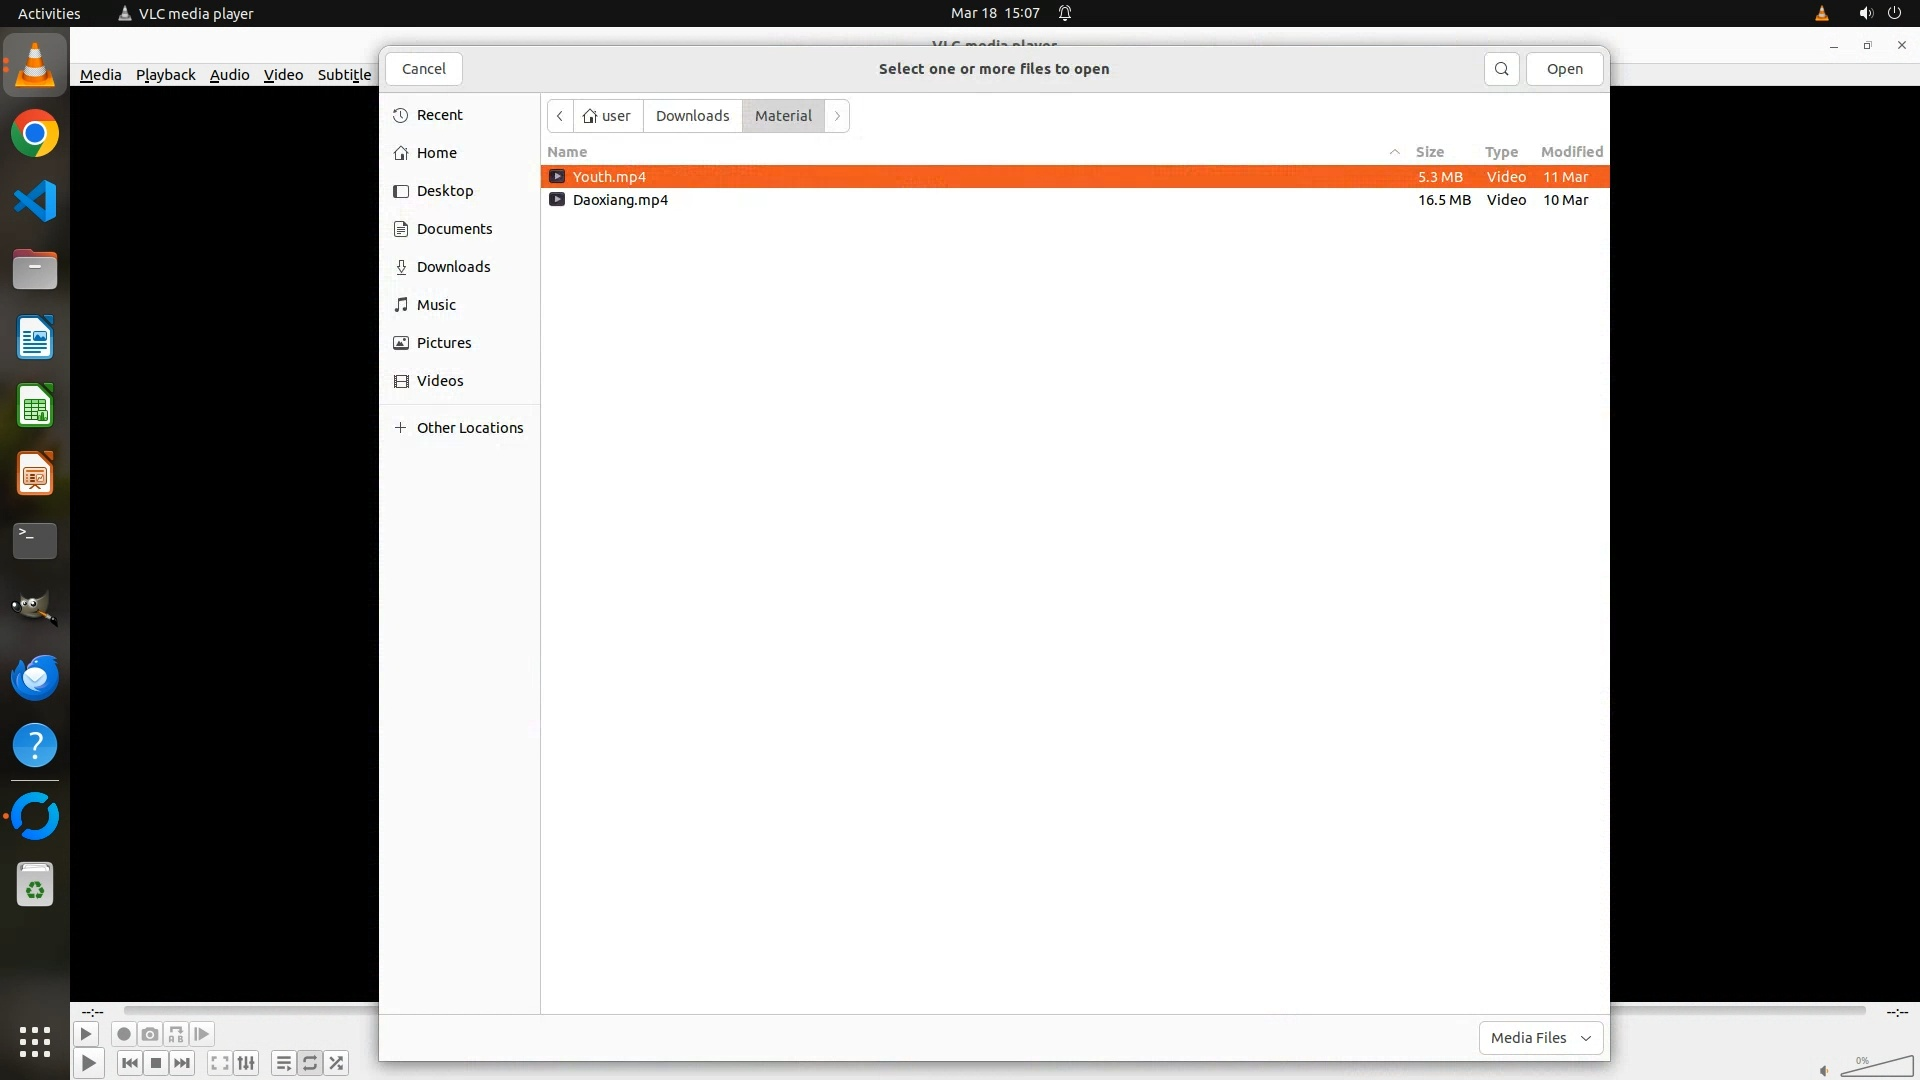Stop playback with the stop button
1920x1080 pixels.
[x=156, y=1063]
